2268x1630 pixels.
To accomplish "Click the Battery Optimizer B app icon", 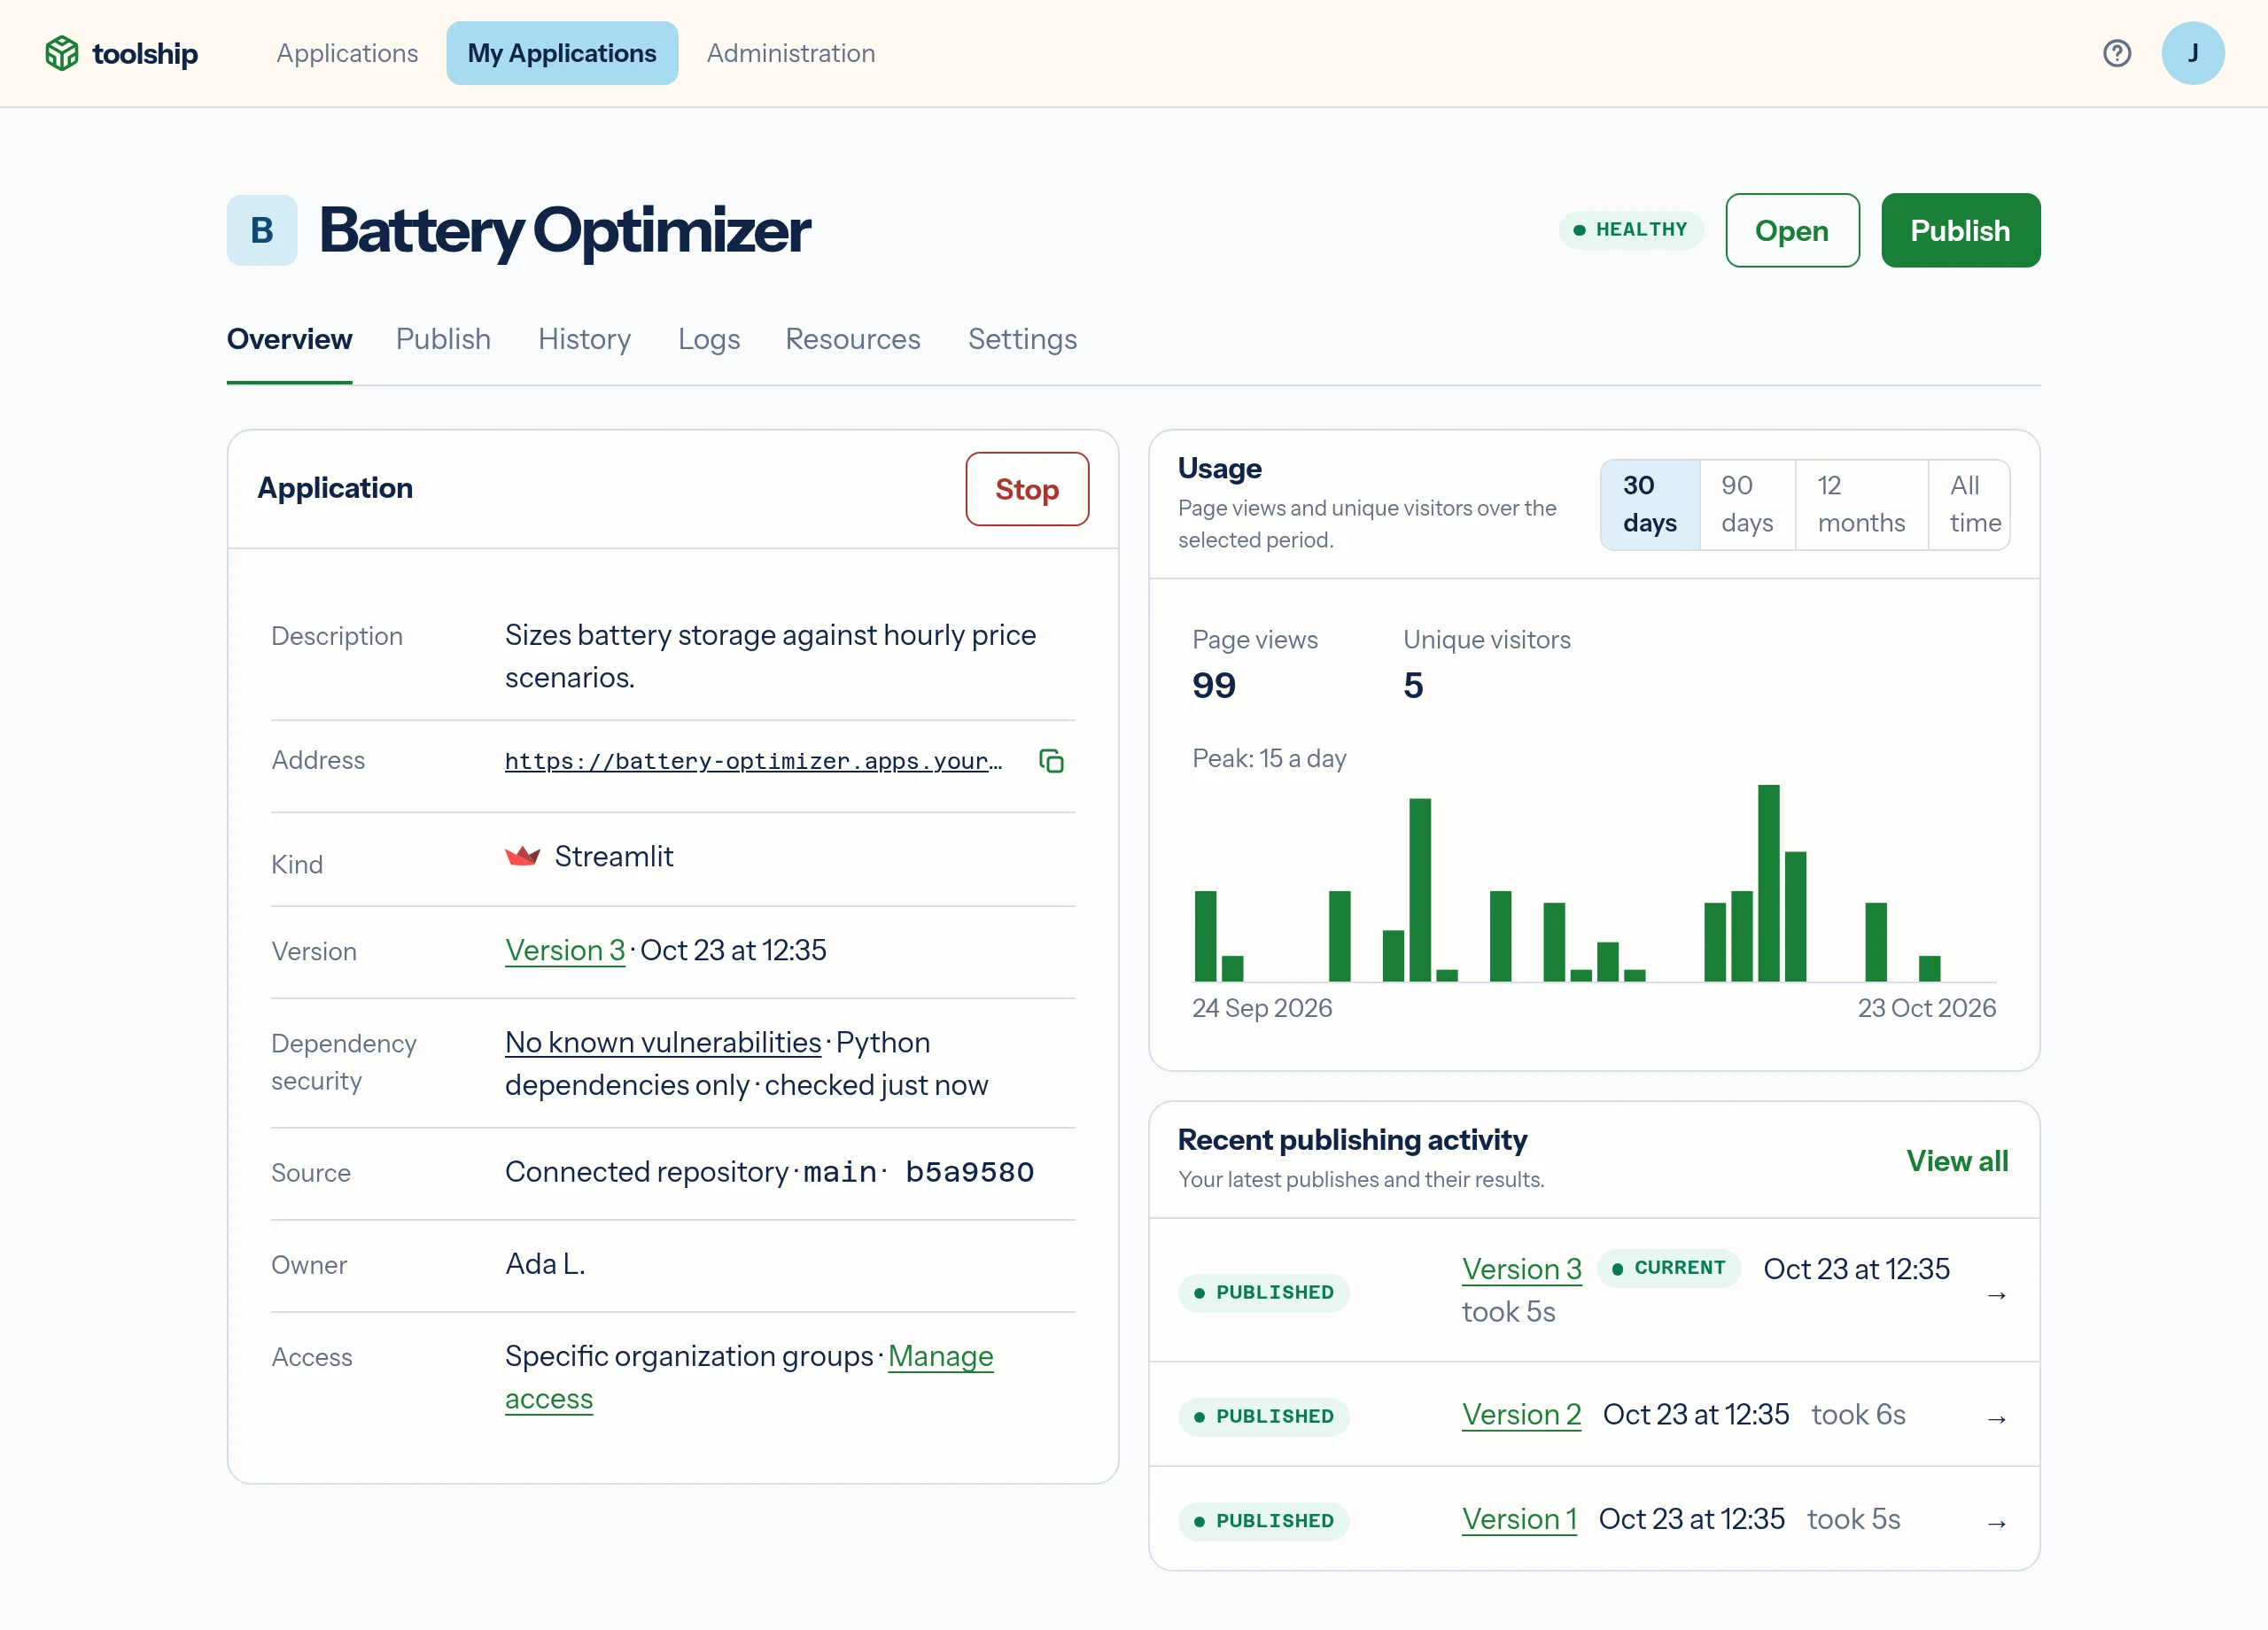I will pos(262,230).
